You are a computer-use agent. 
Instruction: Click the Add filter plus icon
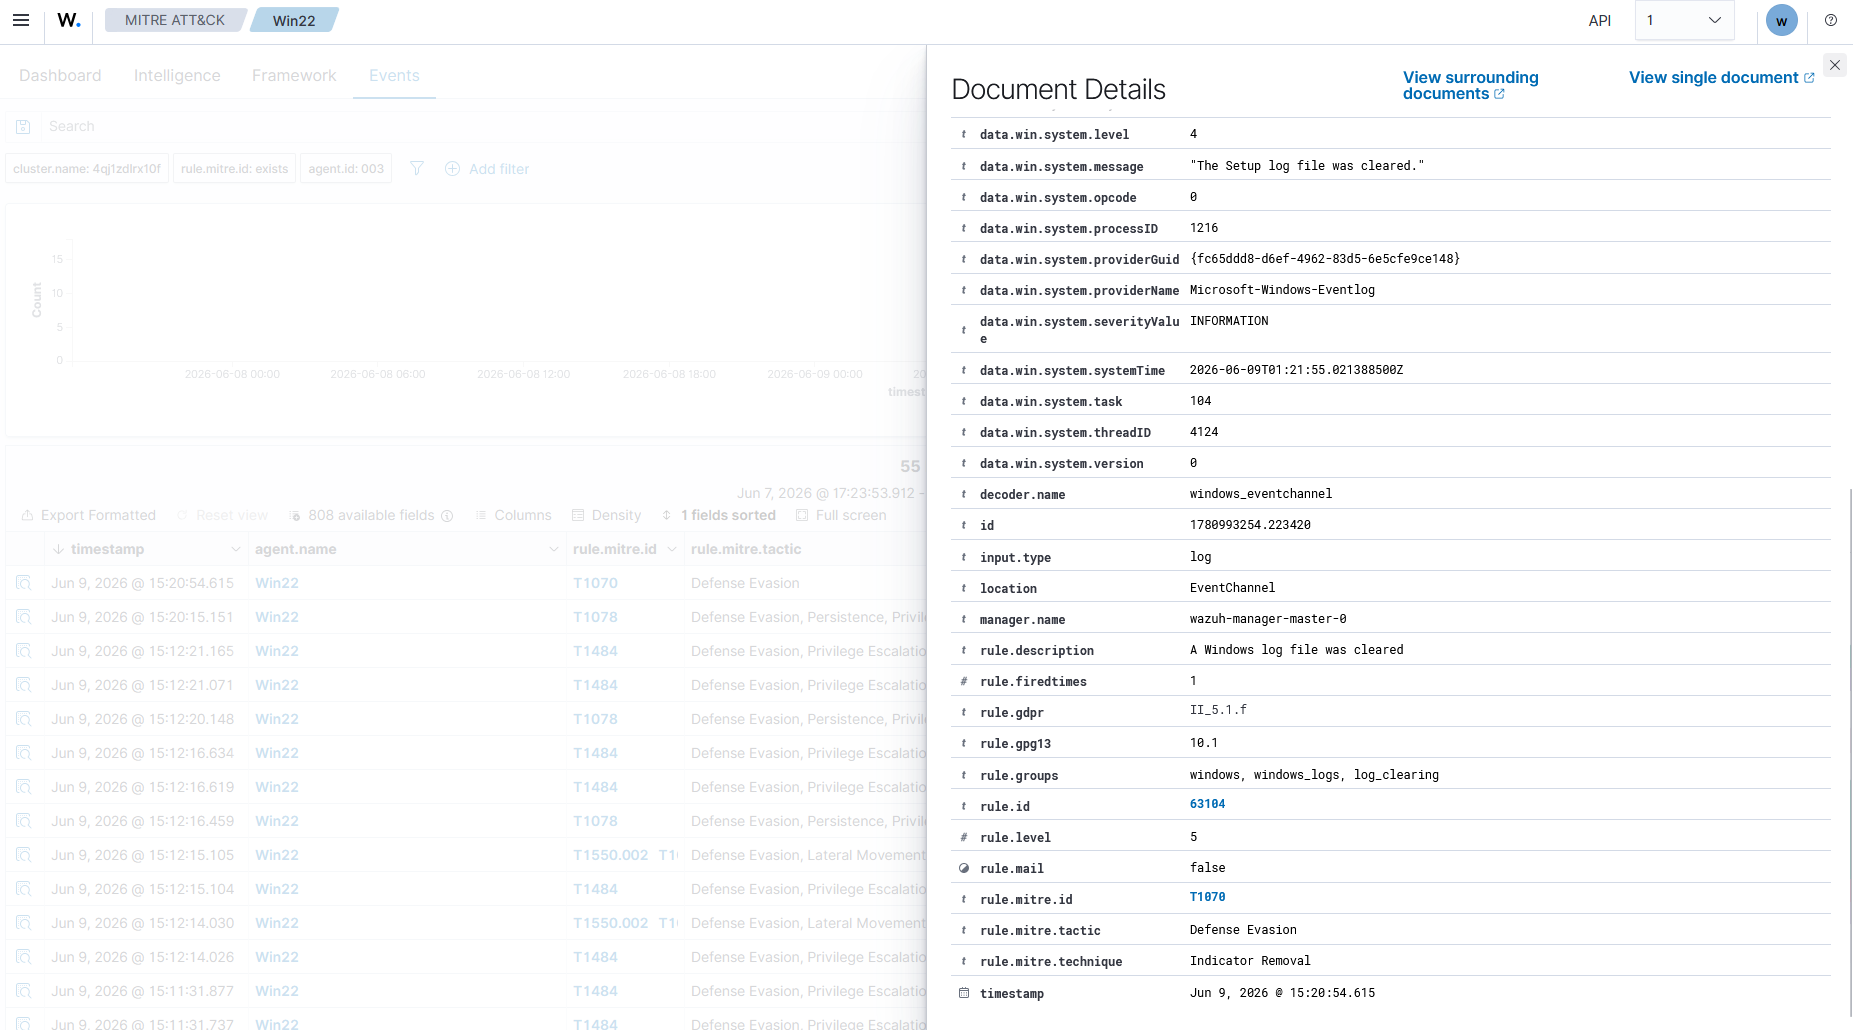point(452,169)
